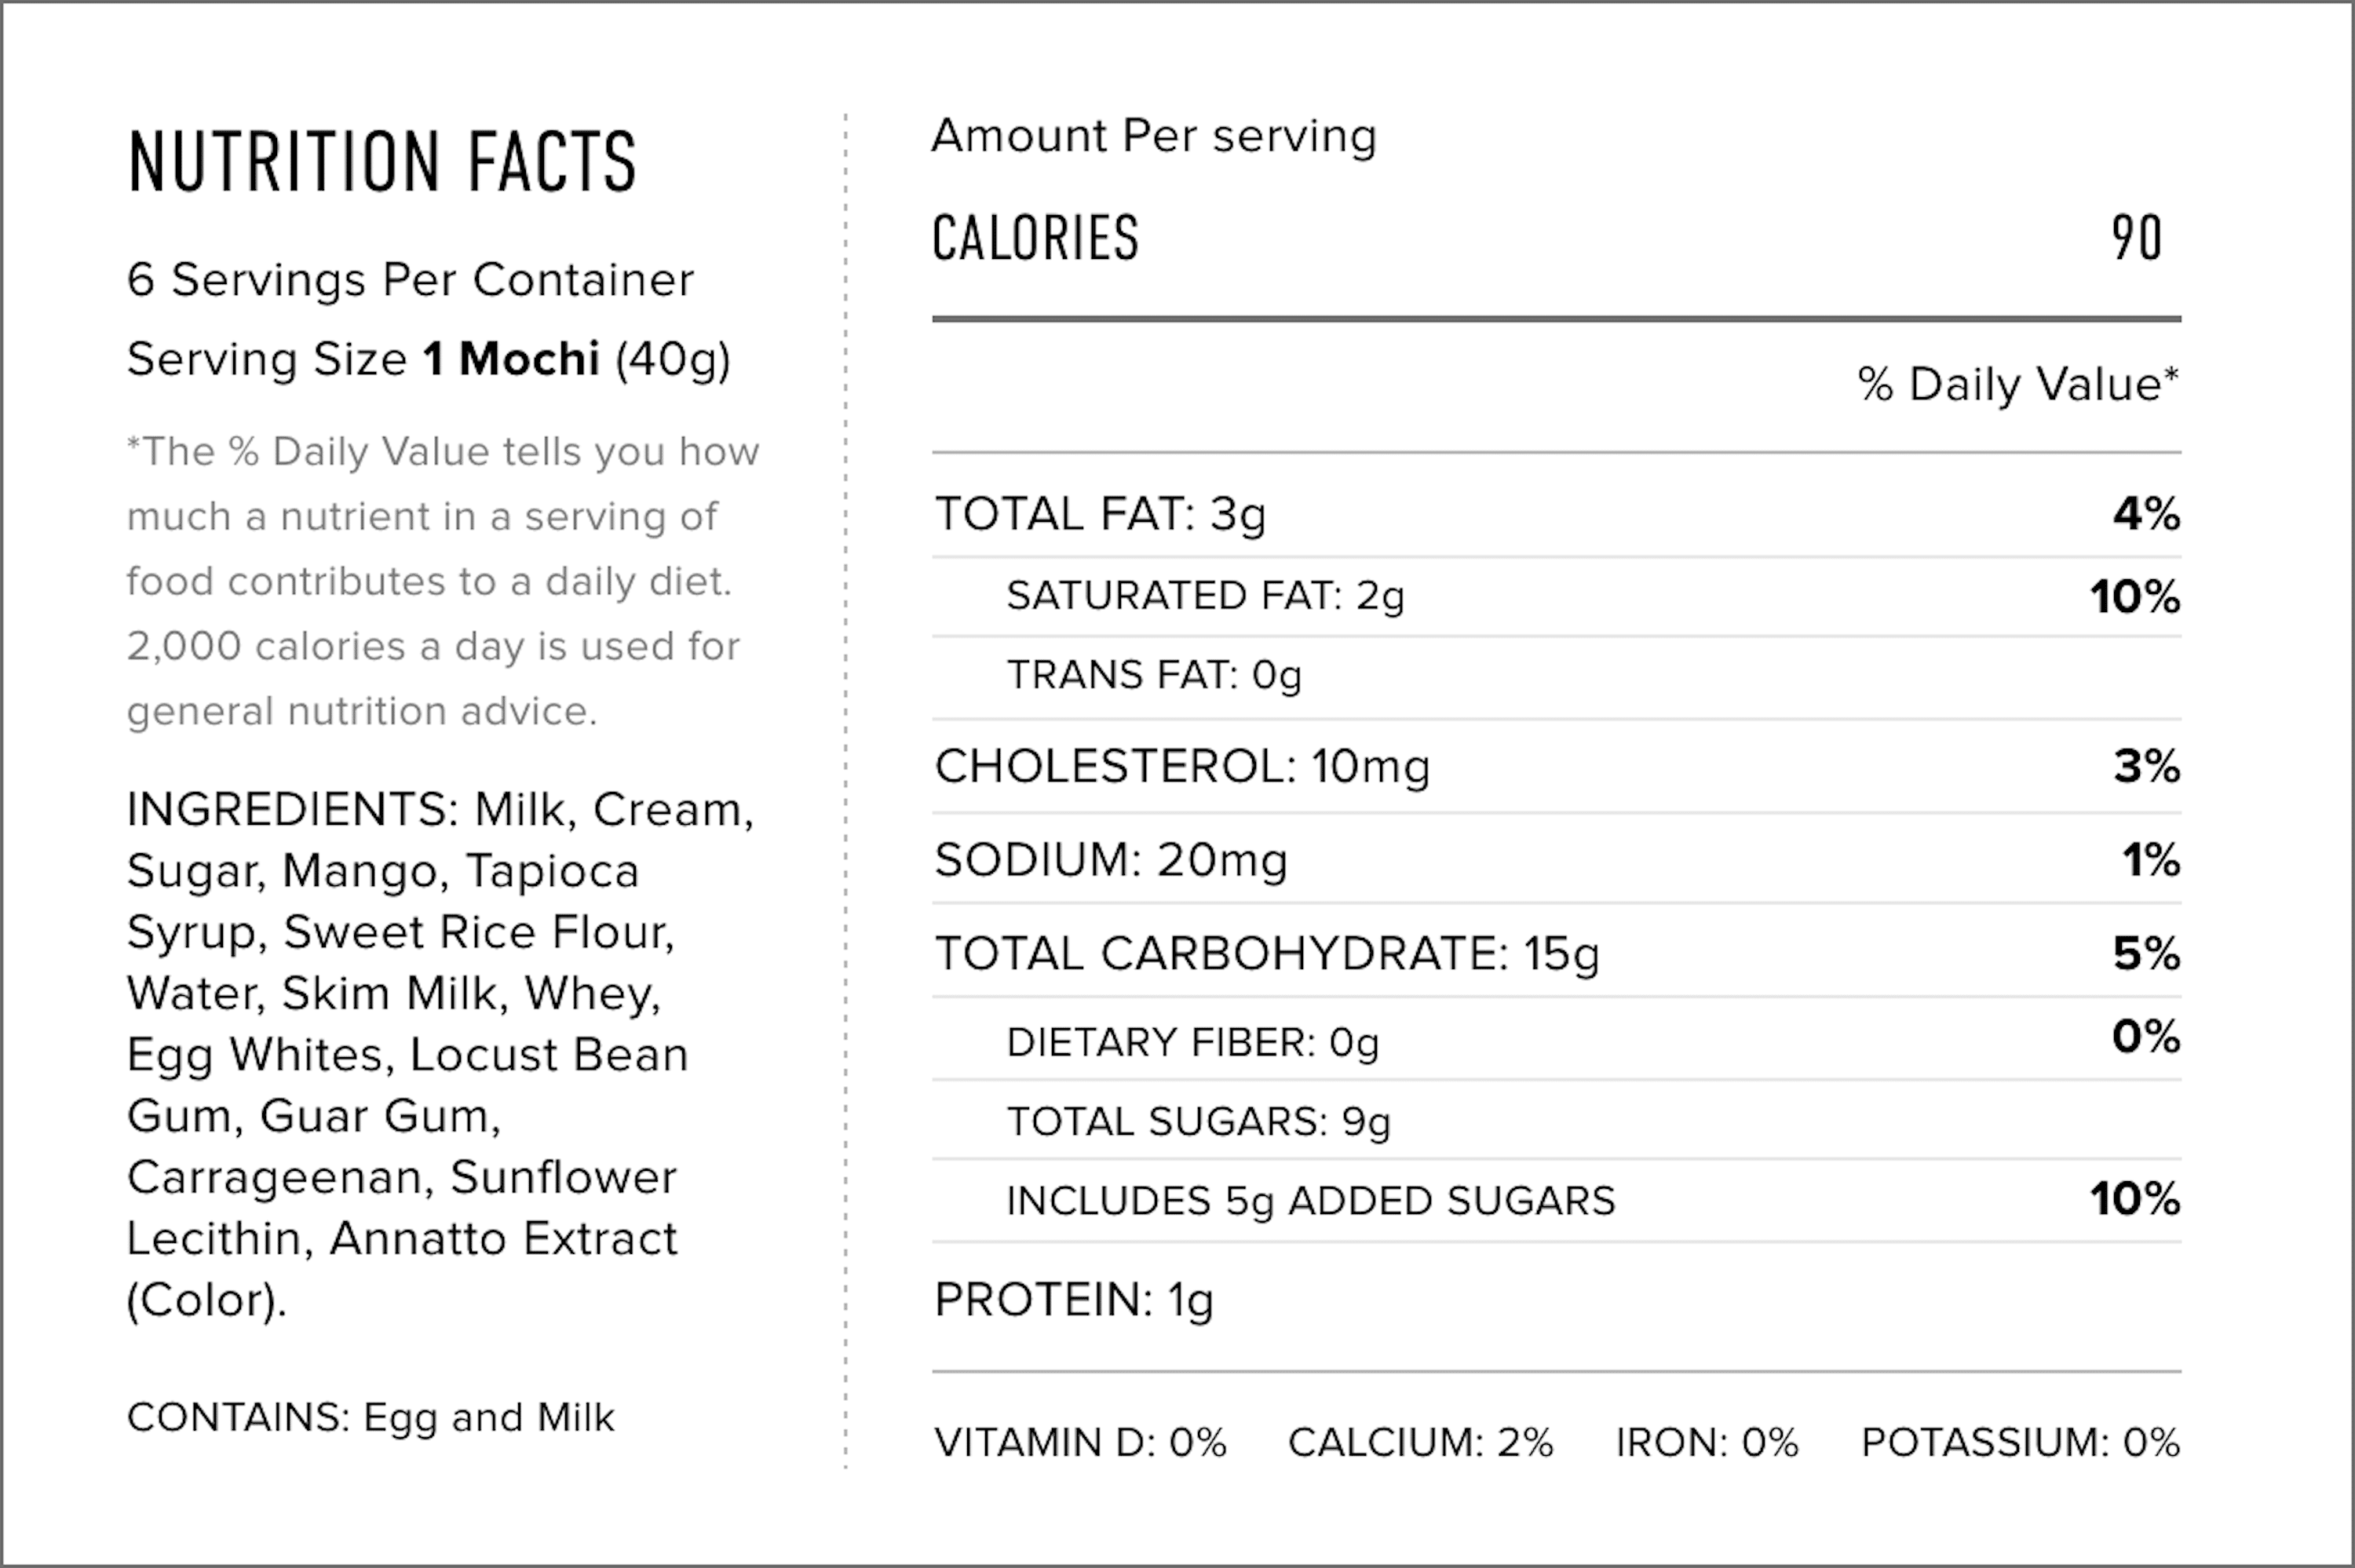Select TOTAL CARBOHYDRATE: 15g text
The width and height of the screenshot is (2355, 1568).
[x=1266, y=953]
